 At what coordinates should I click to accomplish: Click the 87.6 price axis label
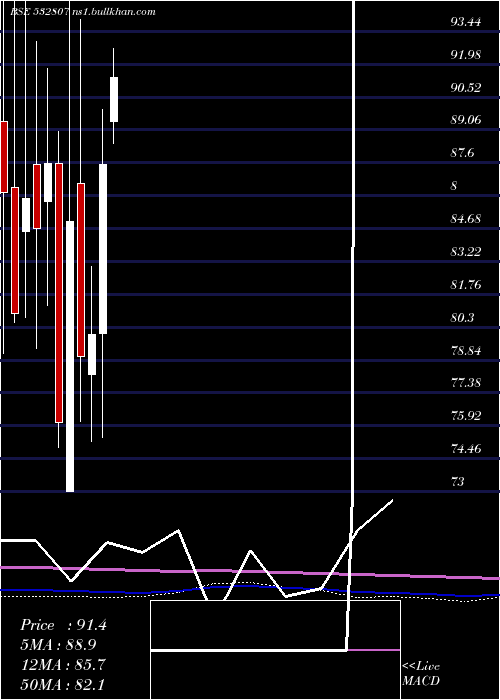pos(462,153)
